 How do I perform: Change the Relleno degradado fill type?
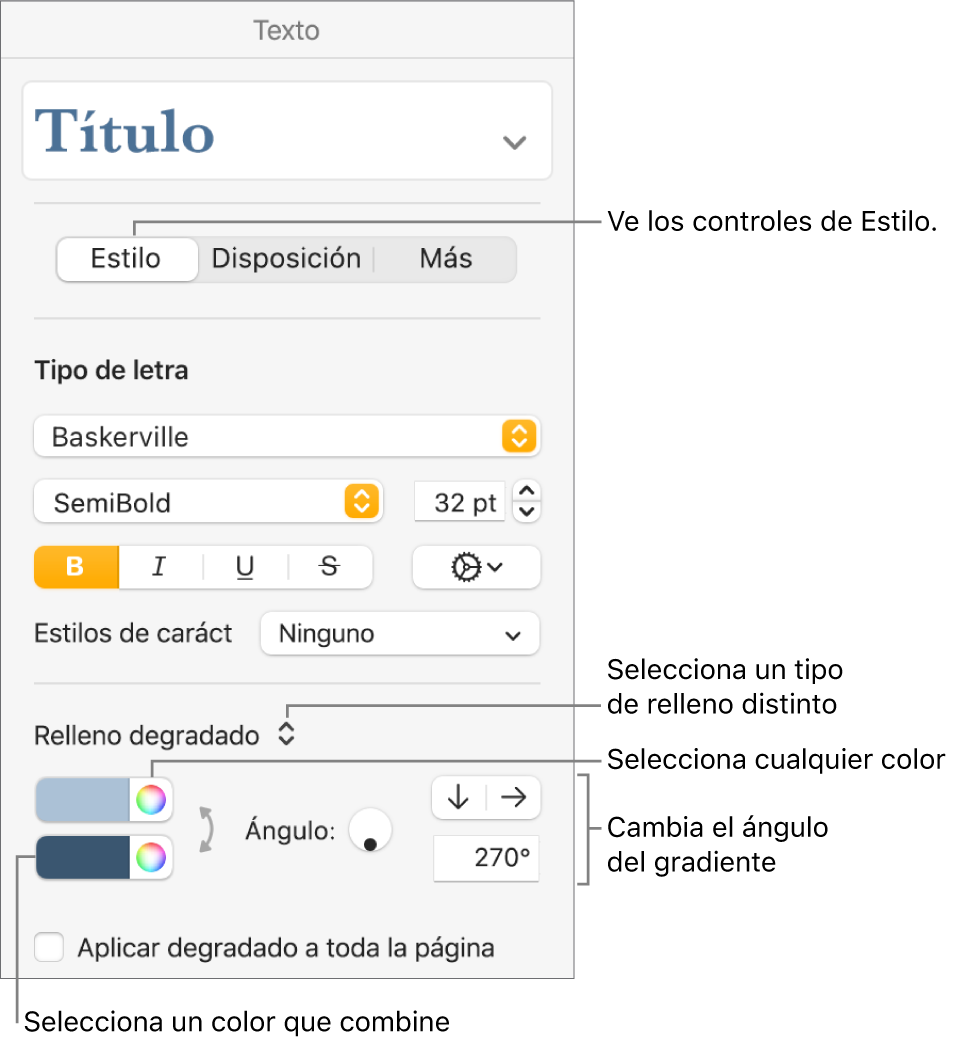tap(286, 736)
